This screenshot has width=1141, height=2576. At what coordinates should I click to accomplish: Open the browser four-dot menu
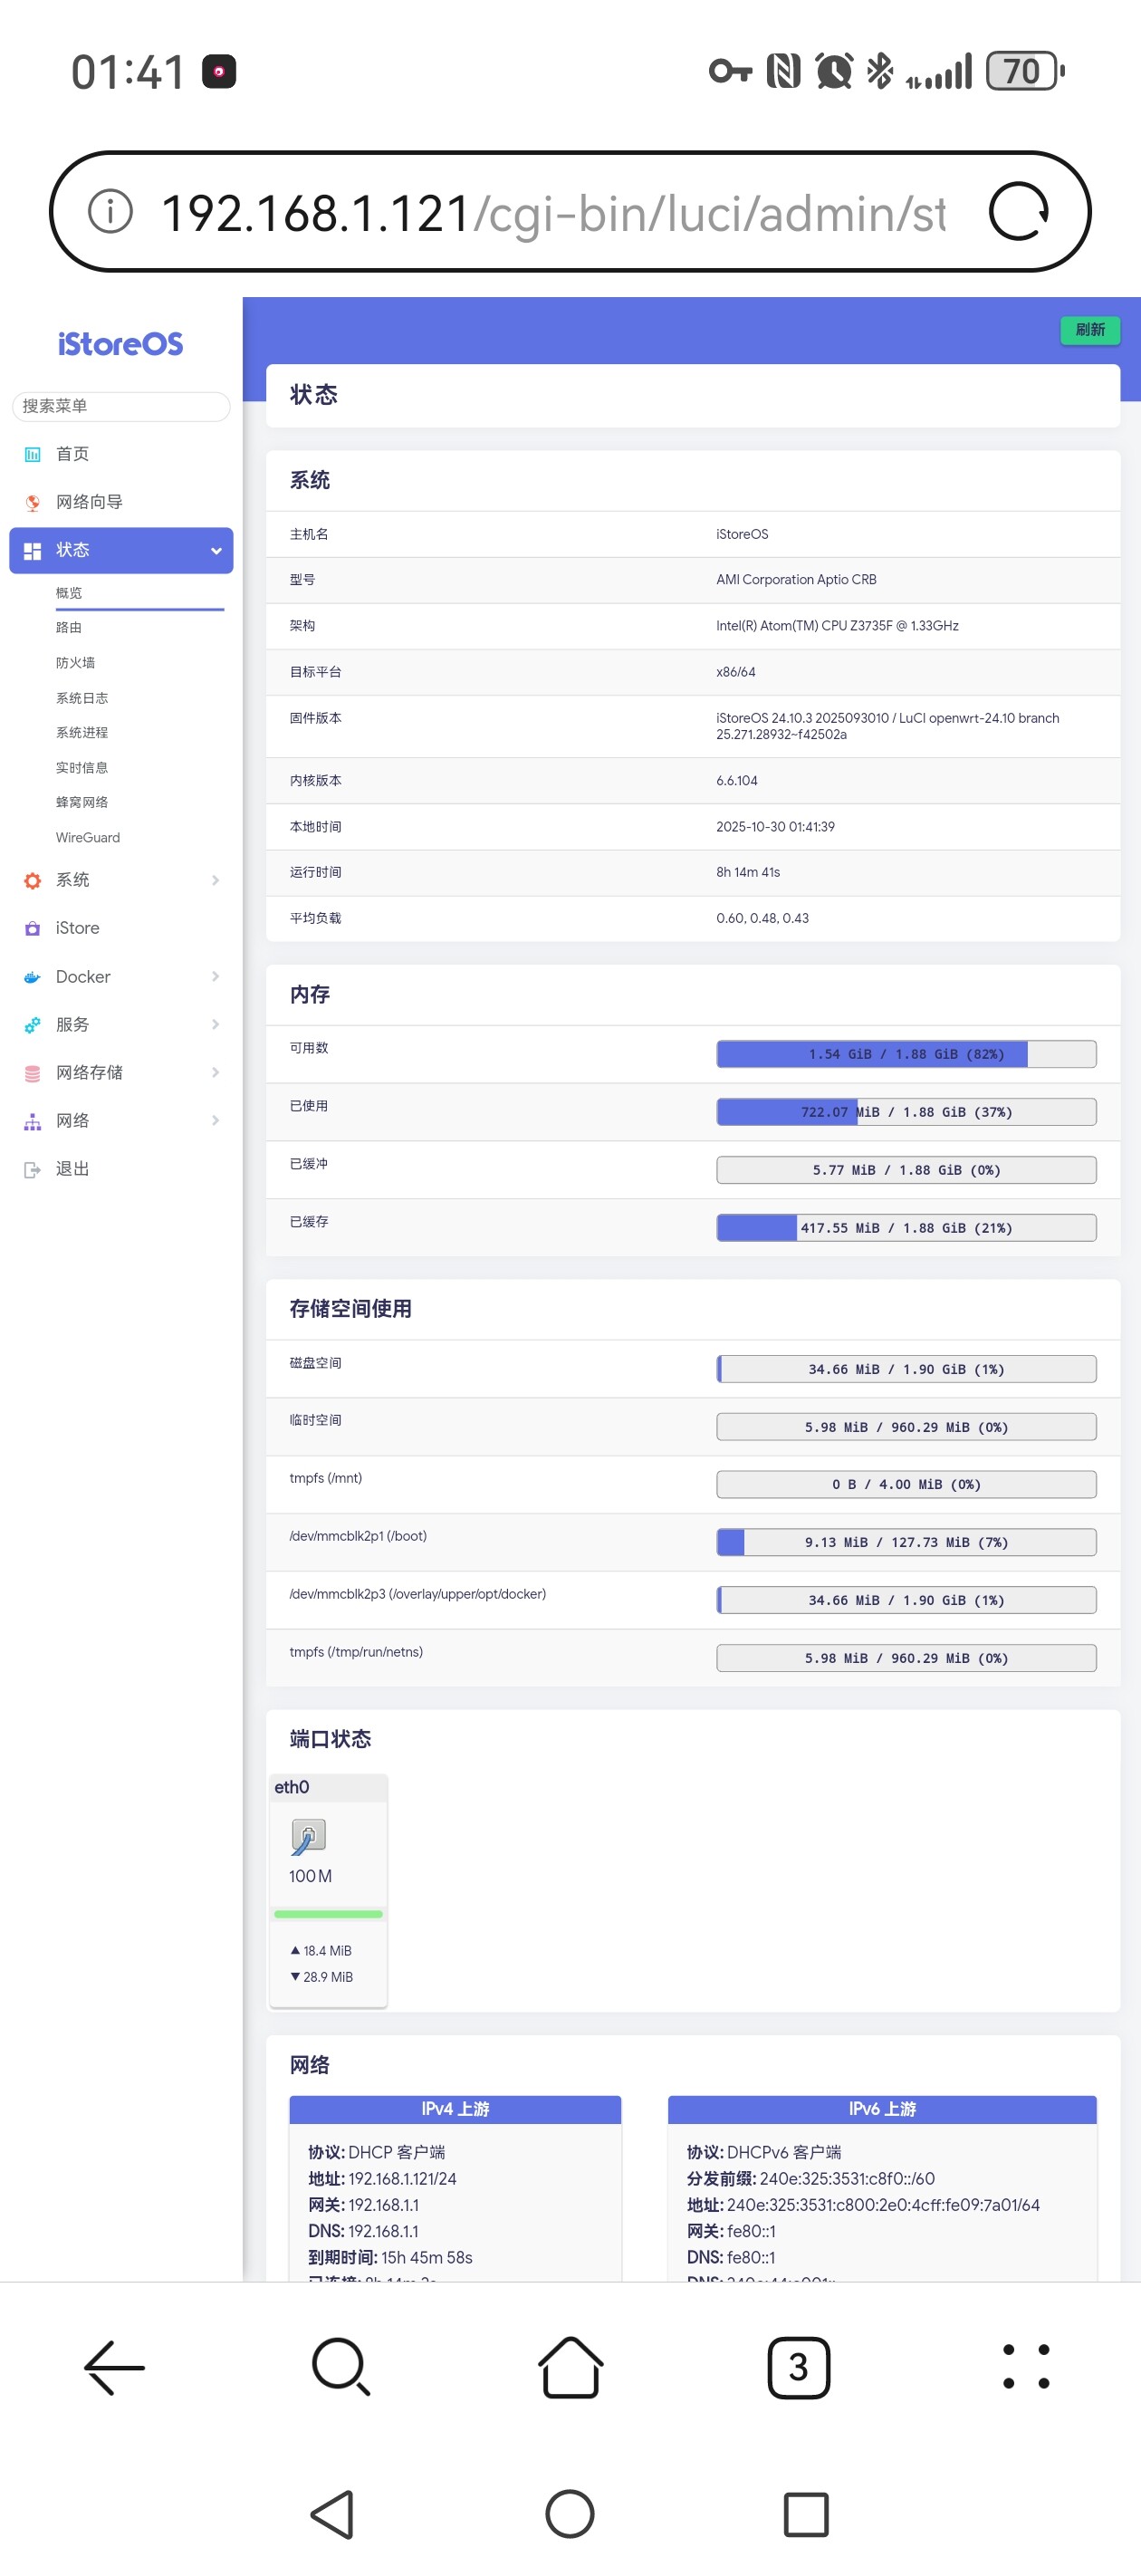pos(1025,2367)
